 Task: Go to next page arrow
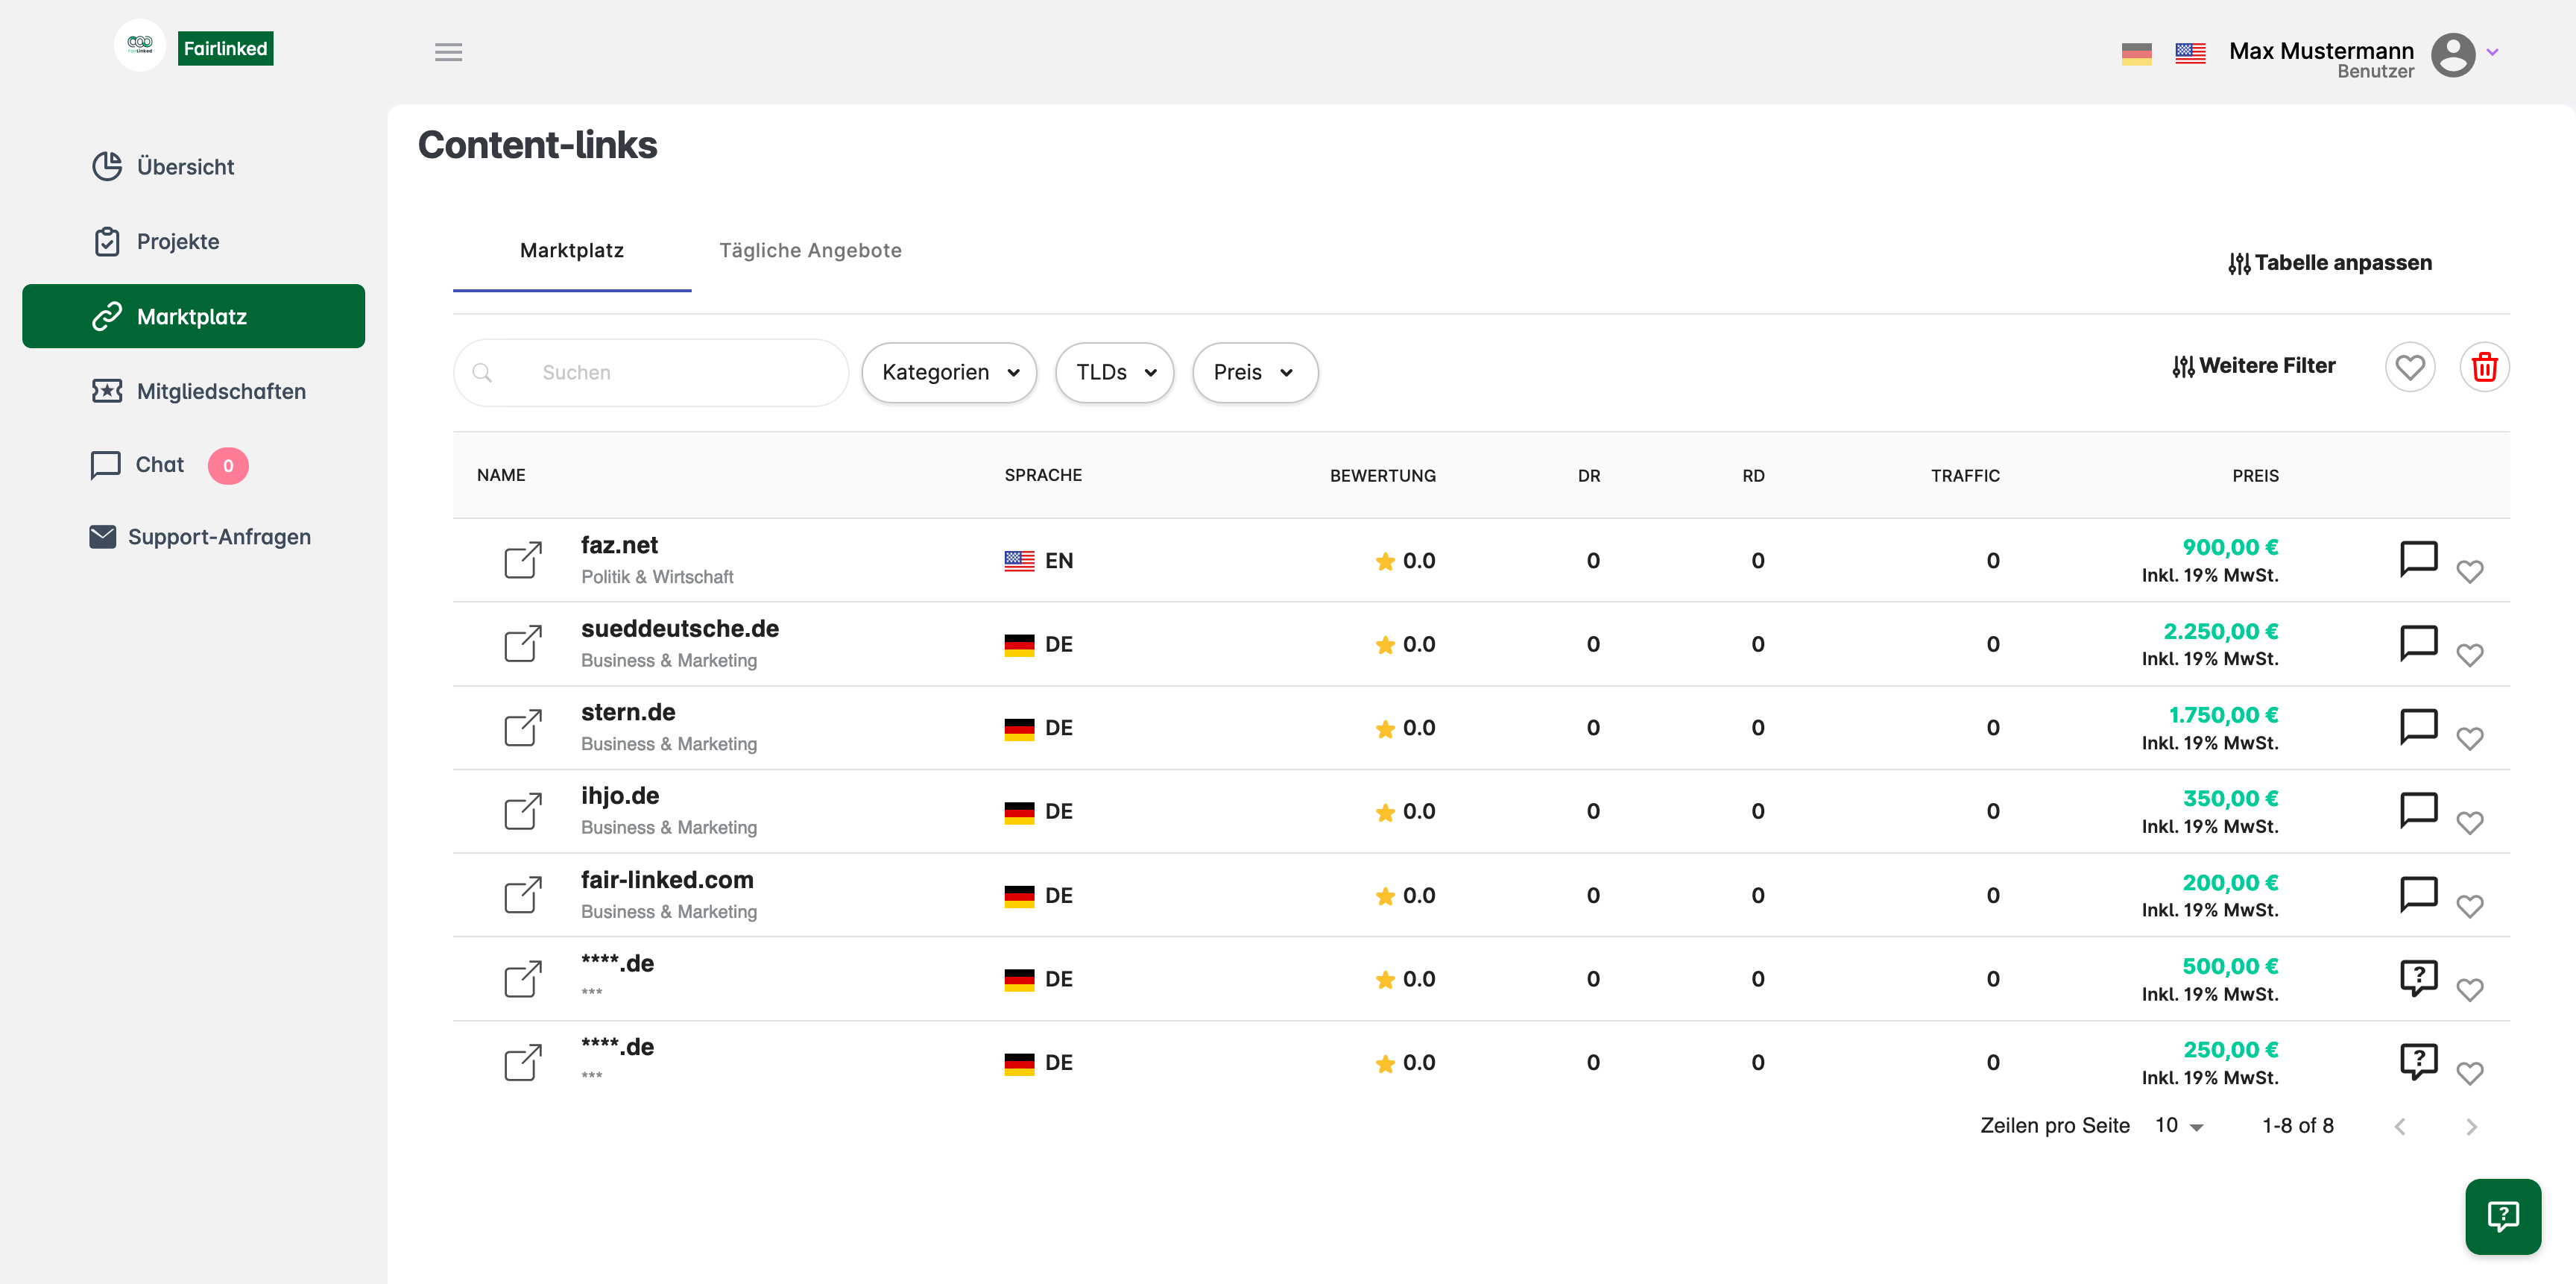pos(2471,1127)
